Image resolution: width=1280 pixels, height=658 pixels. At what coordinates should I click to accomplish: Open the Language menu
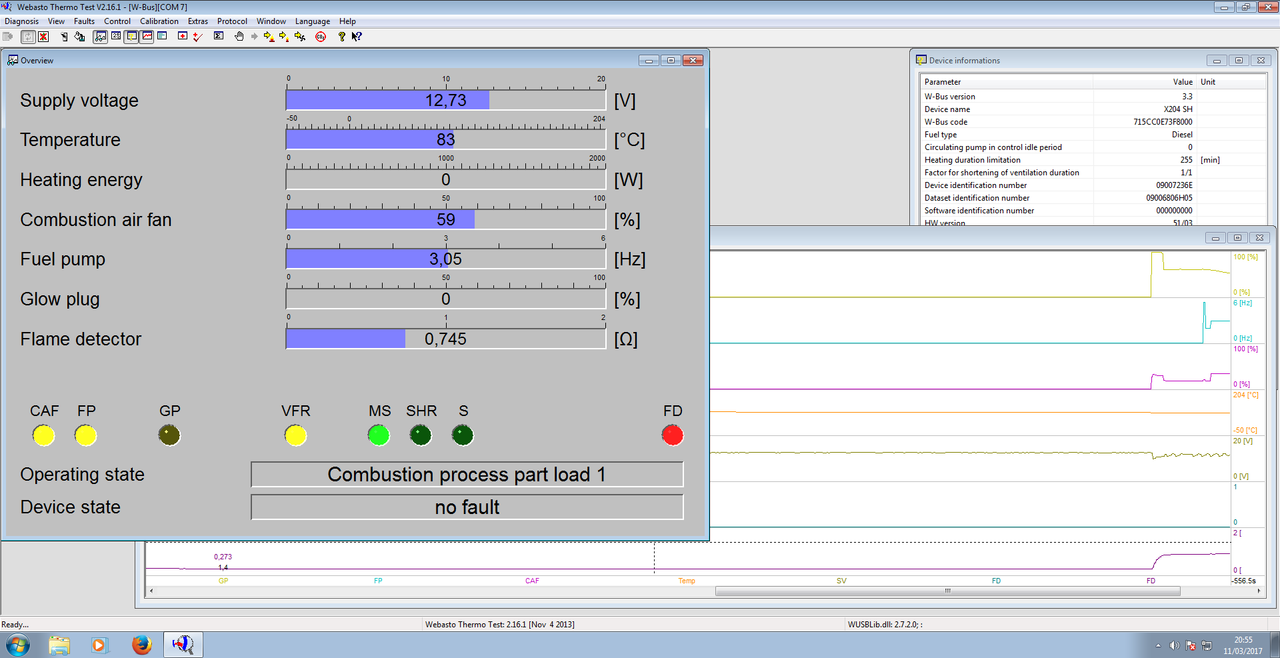312,21
